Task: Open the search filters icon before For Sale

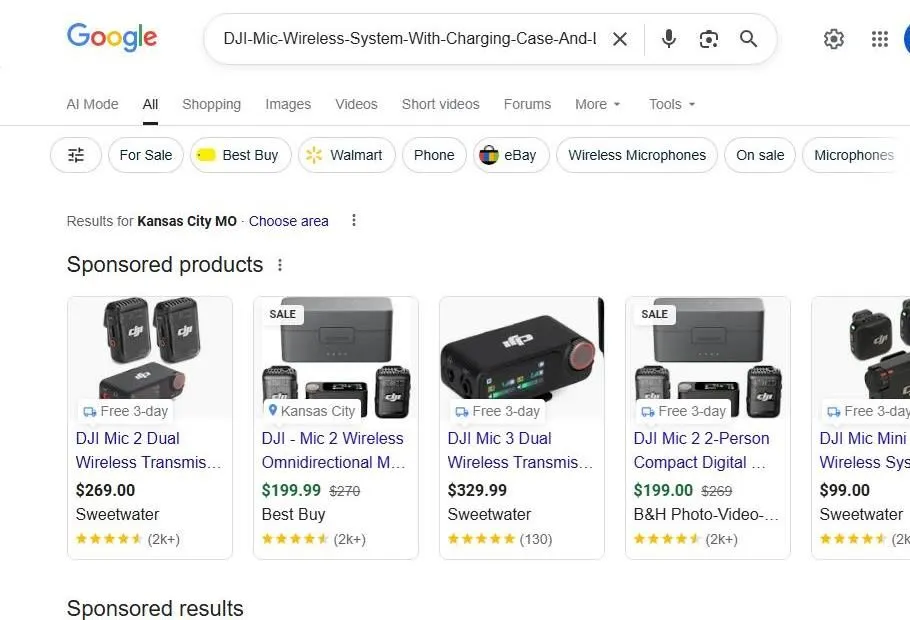Action: [x=75, y=155]
